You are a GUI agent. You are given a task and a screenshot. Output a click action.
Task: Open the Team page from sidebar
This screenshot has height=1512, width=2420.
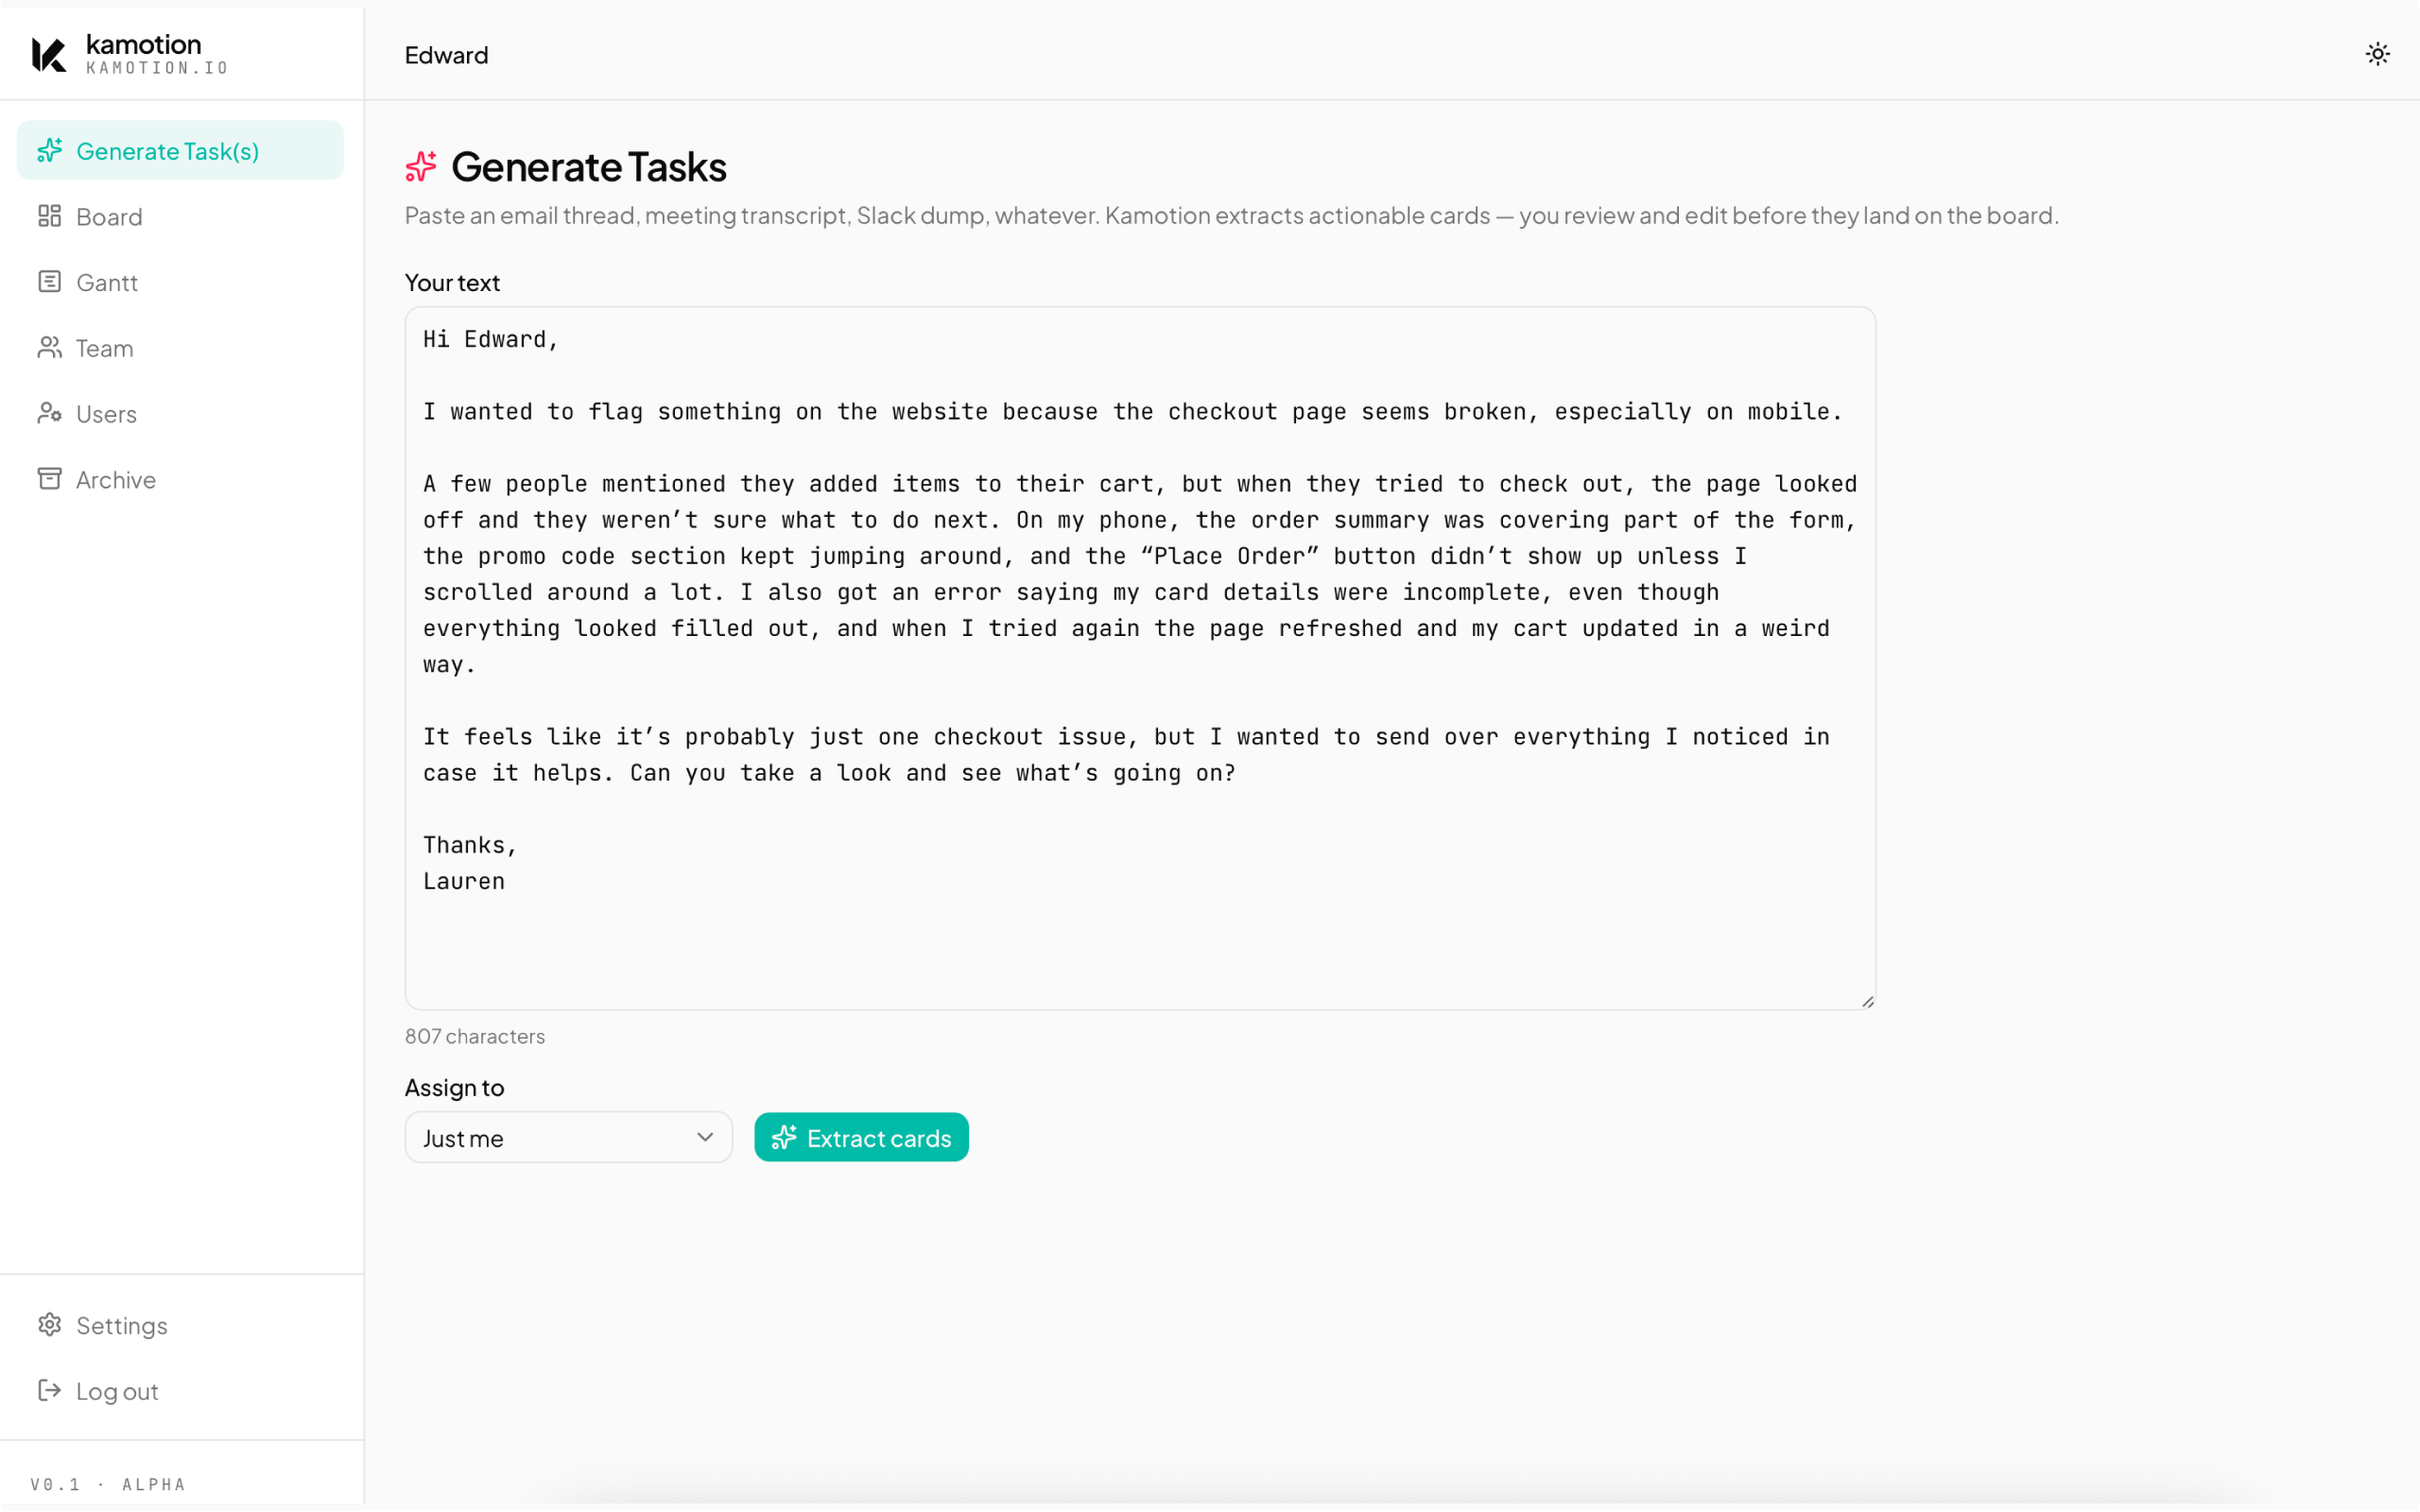click(x=104, y=347)
